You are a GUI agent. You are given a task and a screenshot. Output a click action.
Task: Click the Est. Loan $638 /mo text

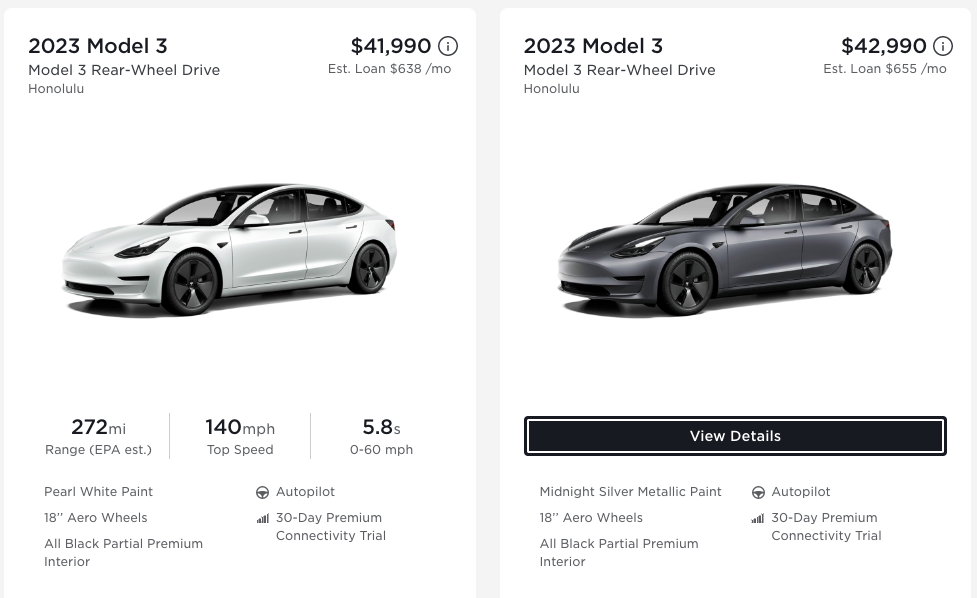point(389,69)
